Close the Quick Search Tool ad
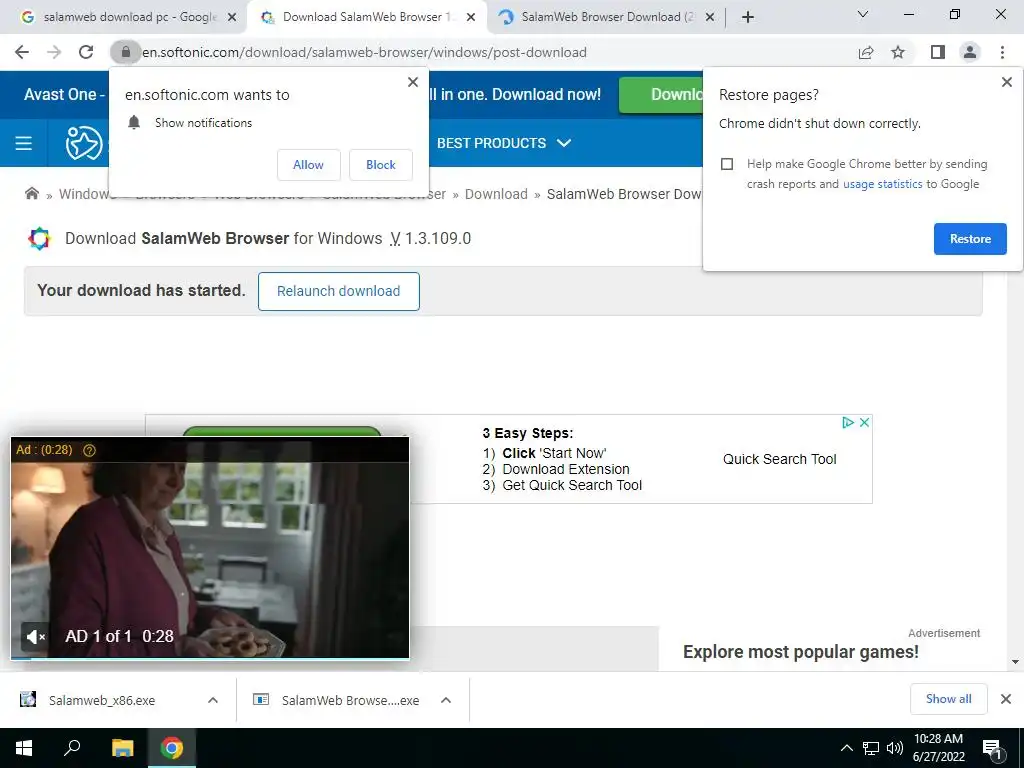Image resolution: width=1024 pixels, height=768 pixels. 864,423
